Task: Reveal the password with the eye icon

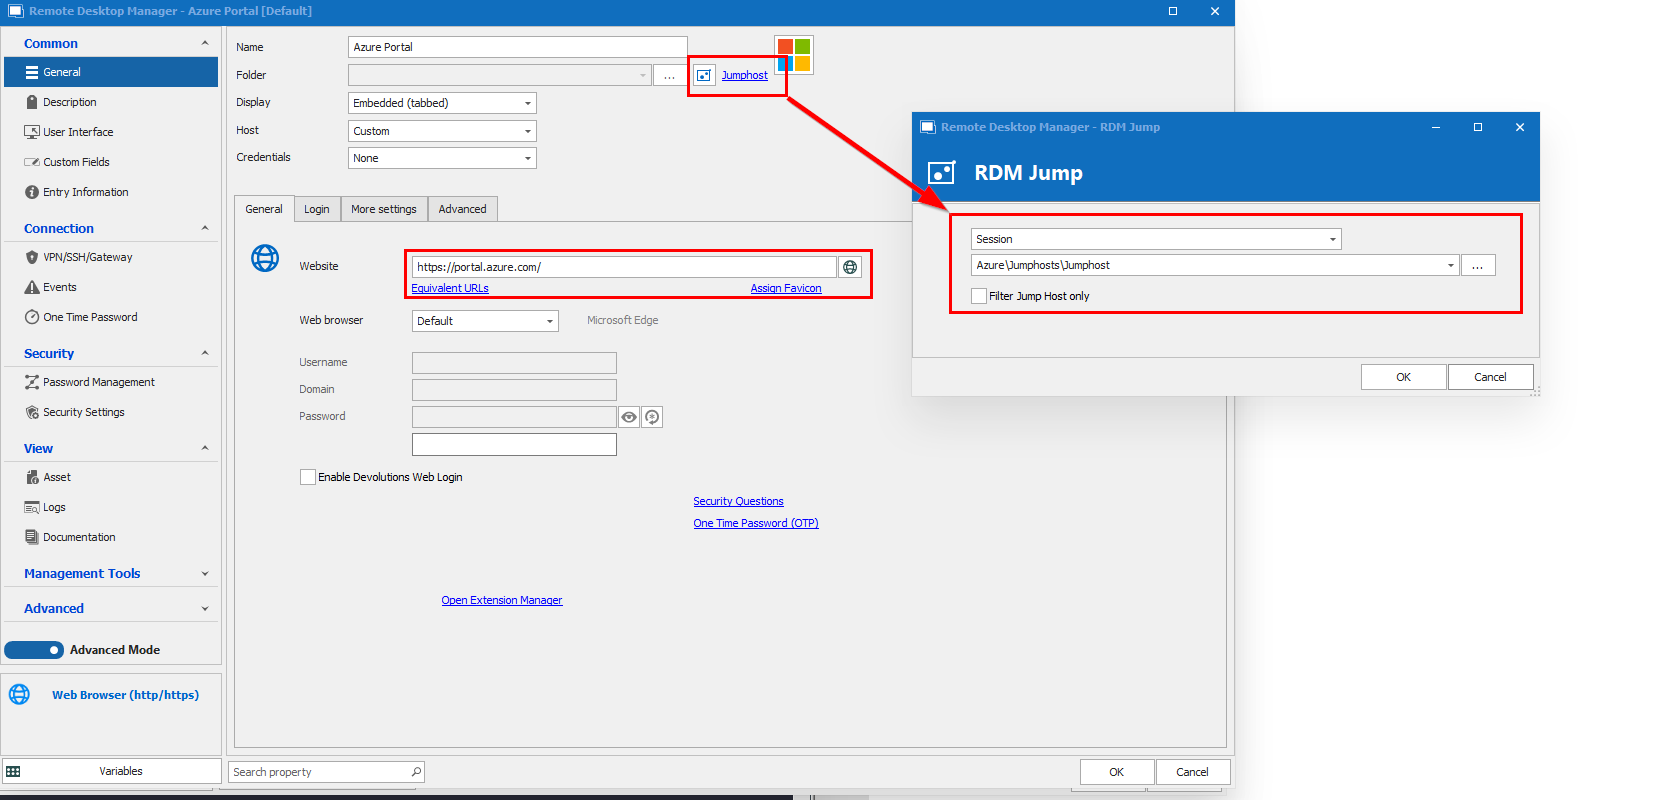Action: coord(629,417)
